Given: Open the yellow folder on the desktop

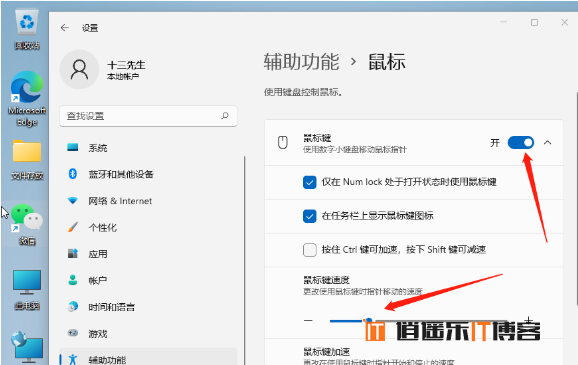Looking at the screenshot, I should tap(27, 151).
